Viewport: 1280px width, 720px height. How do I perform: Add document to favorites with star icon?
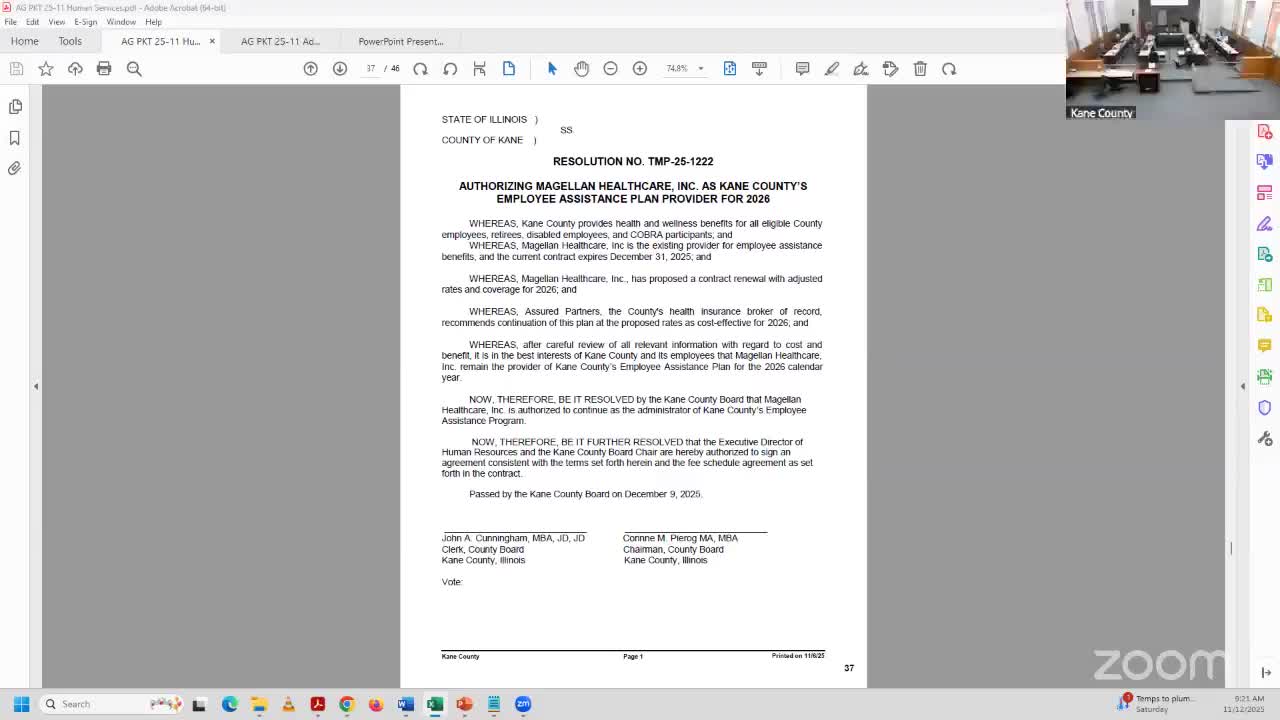[46, 68]
